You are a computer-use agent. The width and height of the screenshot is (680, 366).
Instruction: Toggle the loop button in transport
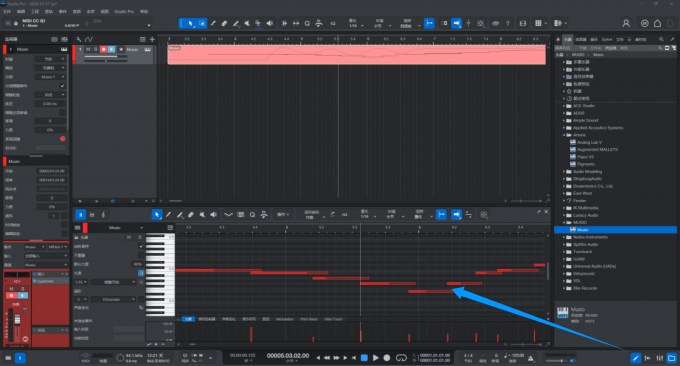pos(402,358)
